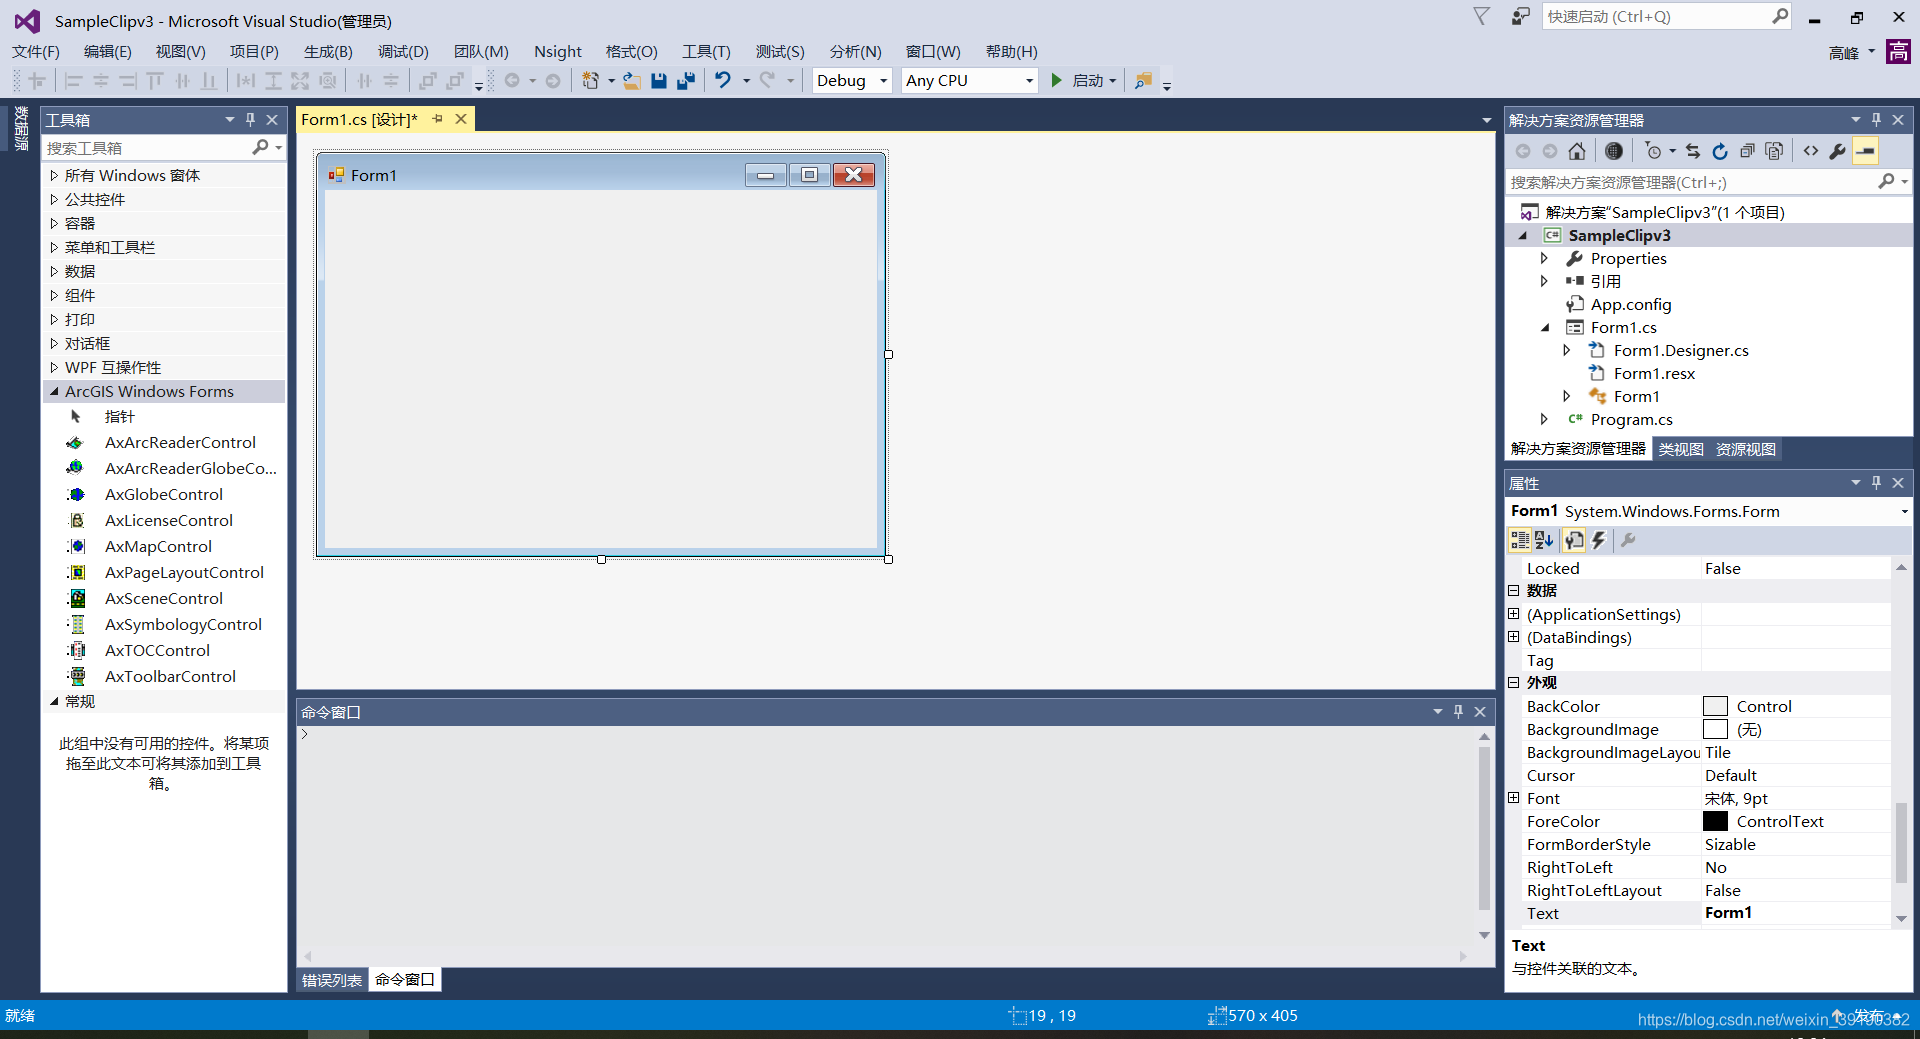Expand Form1.Designer.cs node
The width and height of the screenshot is (1920, 1039).
1567,350
